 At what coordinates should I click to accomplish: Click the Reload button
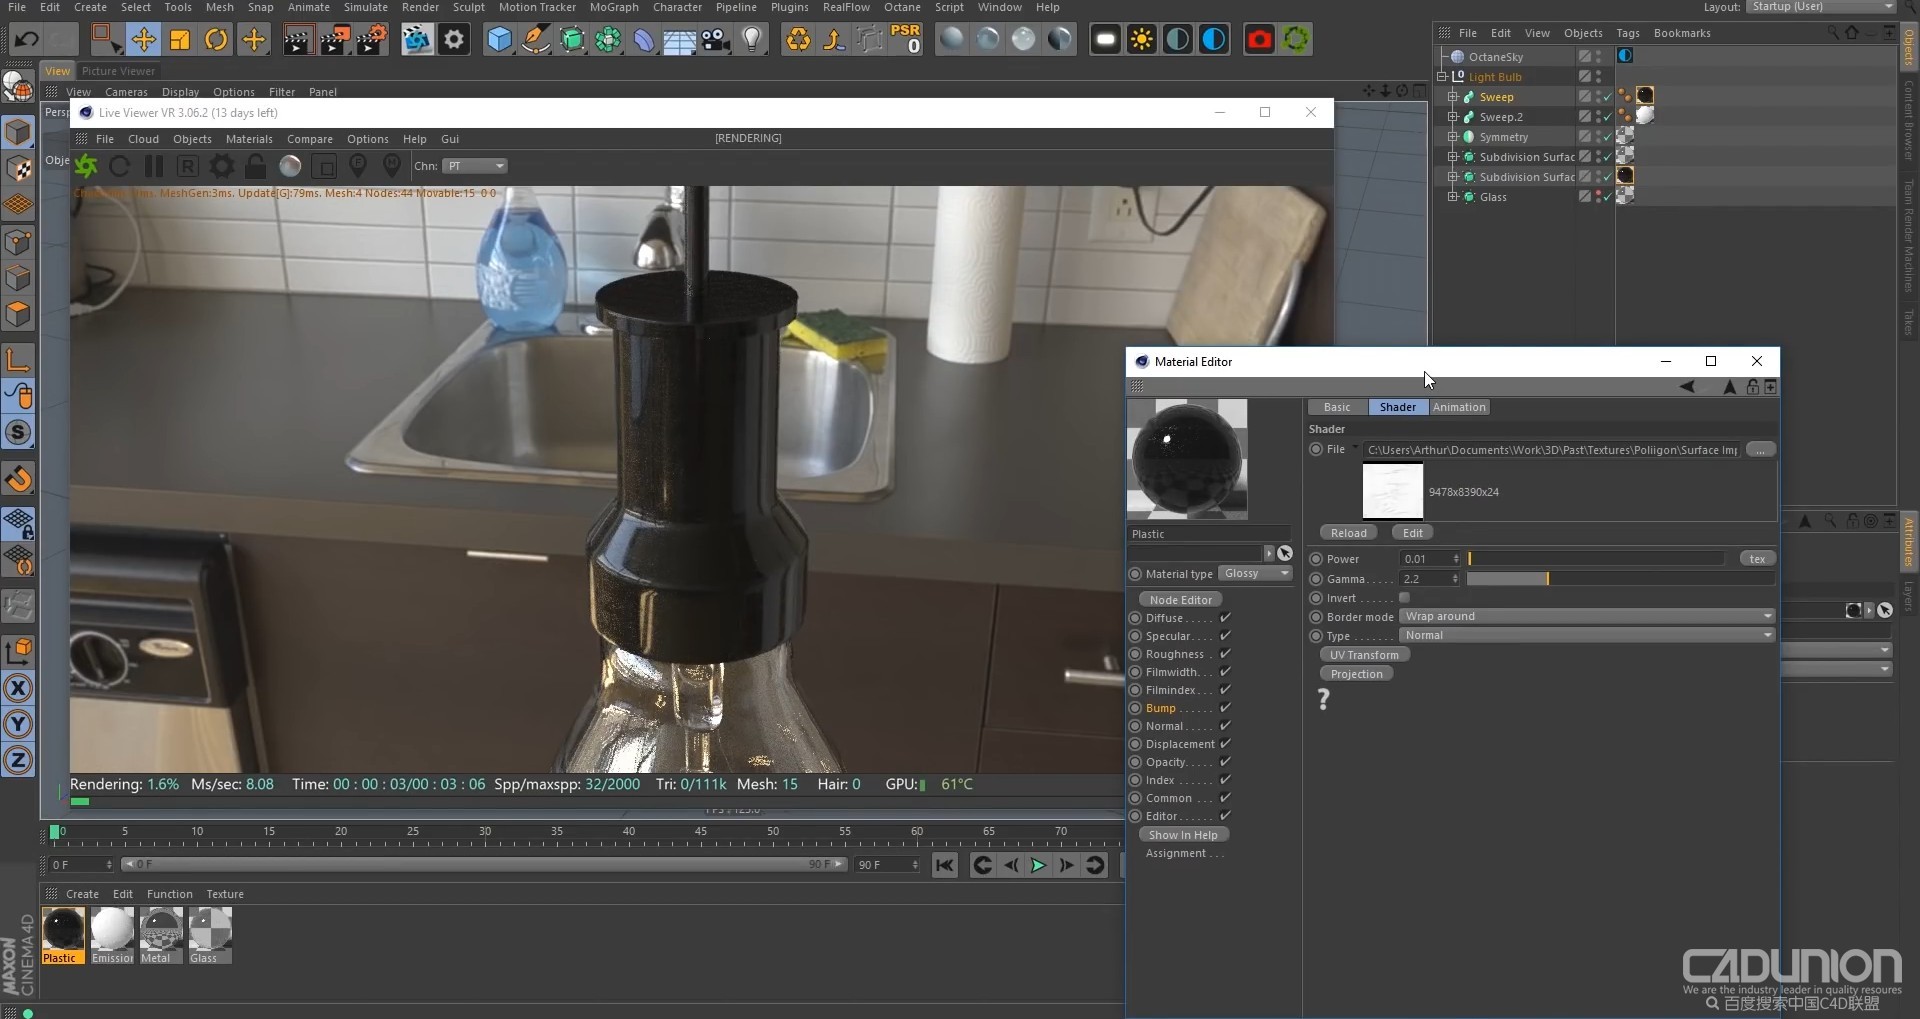pyautogui.click(x=1348, y=533)
